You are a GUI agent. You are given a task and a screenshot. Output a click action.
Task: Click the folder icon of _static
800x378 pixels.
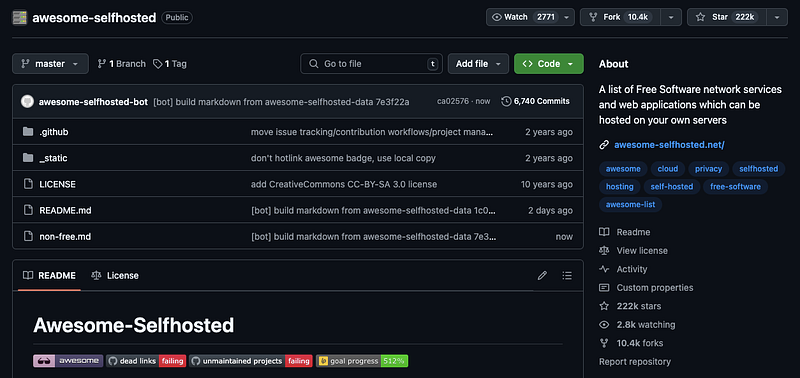(x=28, y=158)
